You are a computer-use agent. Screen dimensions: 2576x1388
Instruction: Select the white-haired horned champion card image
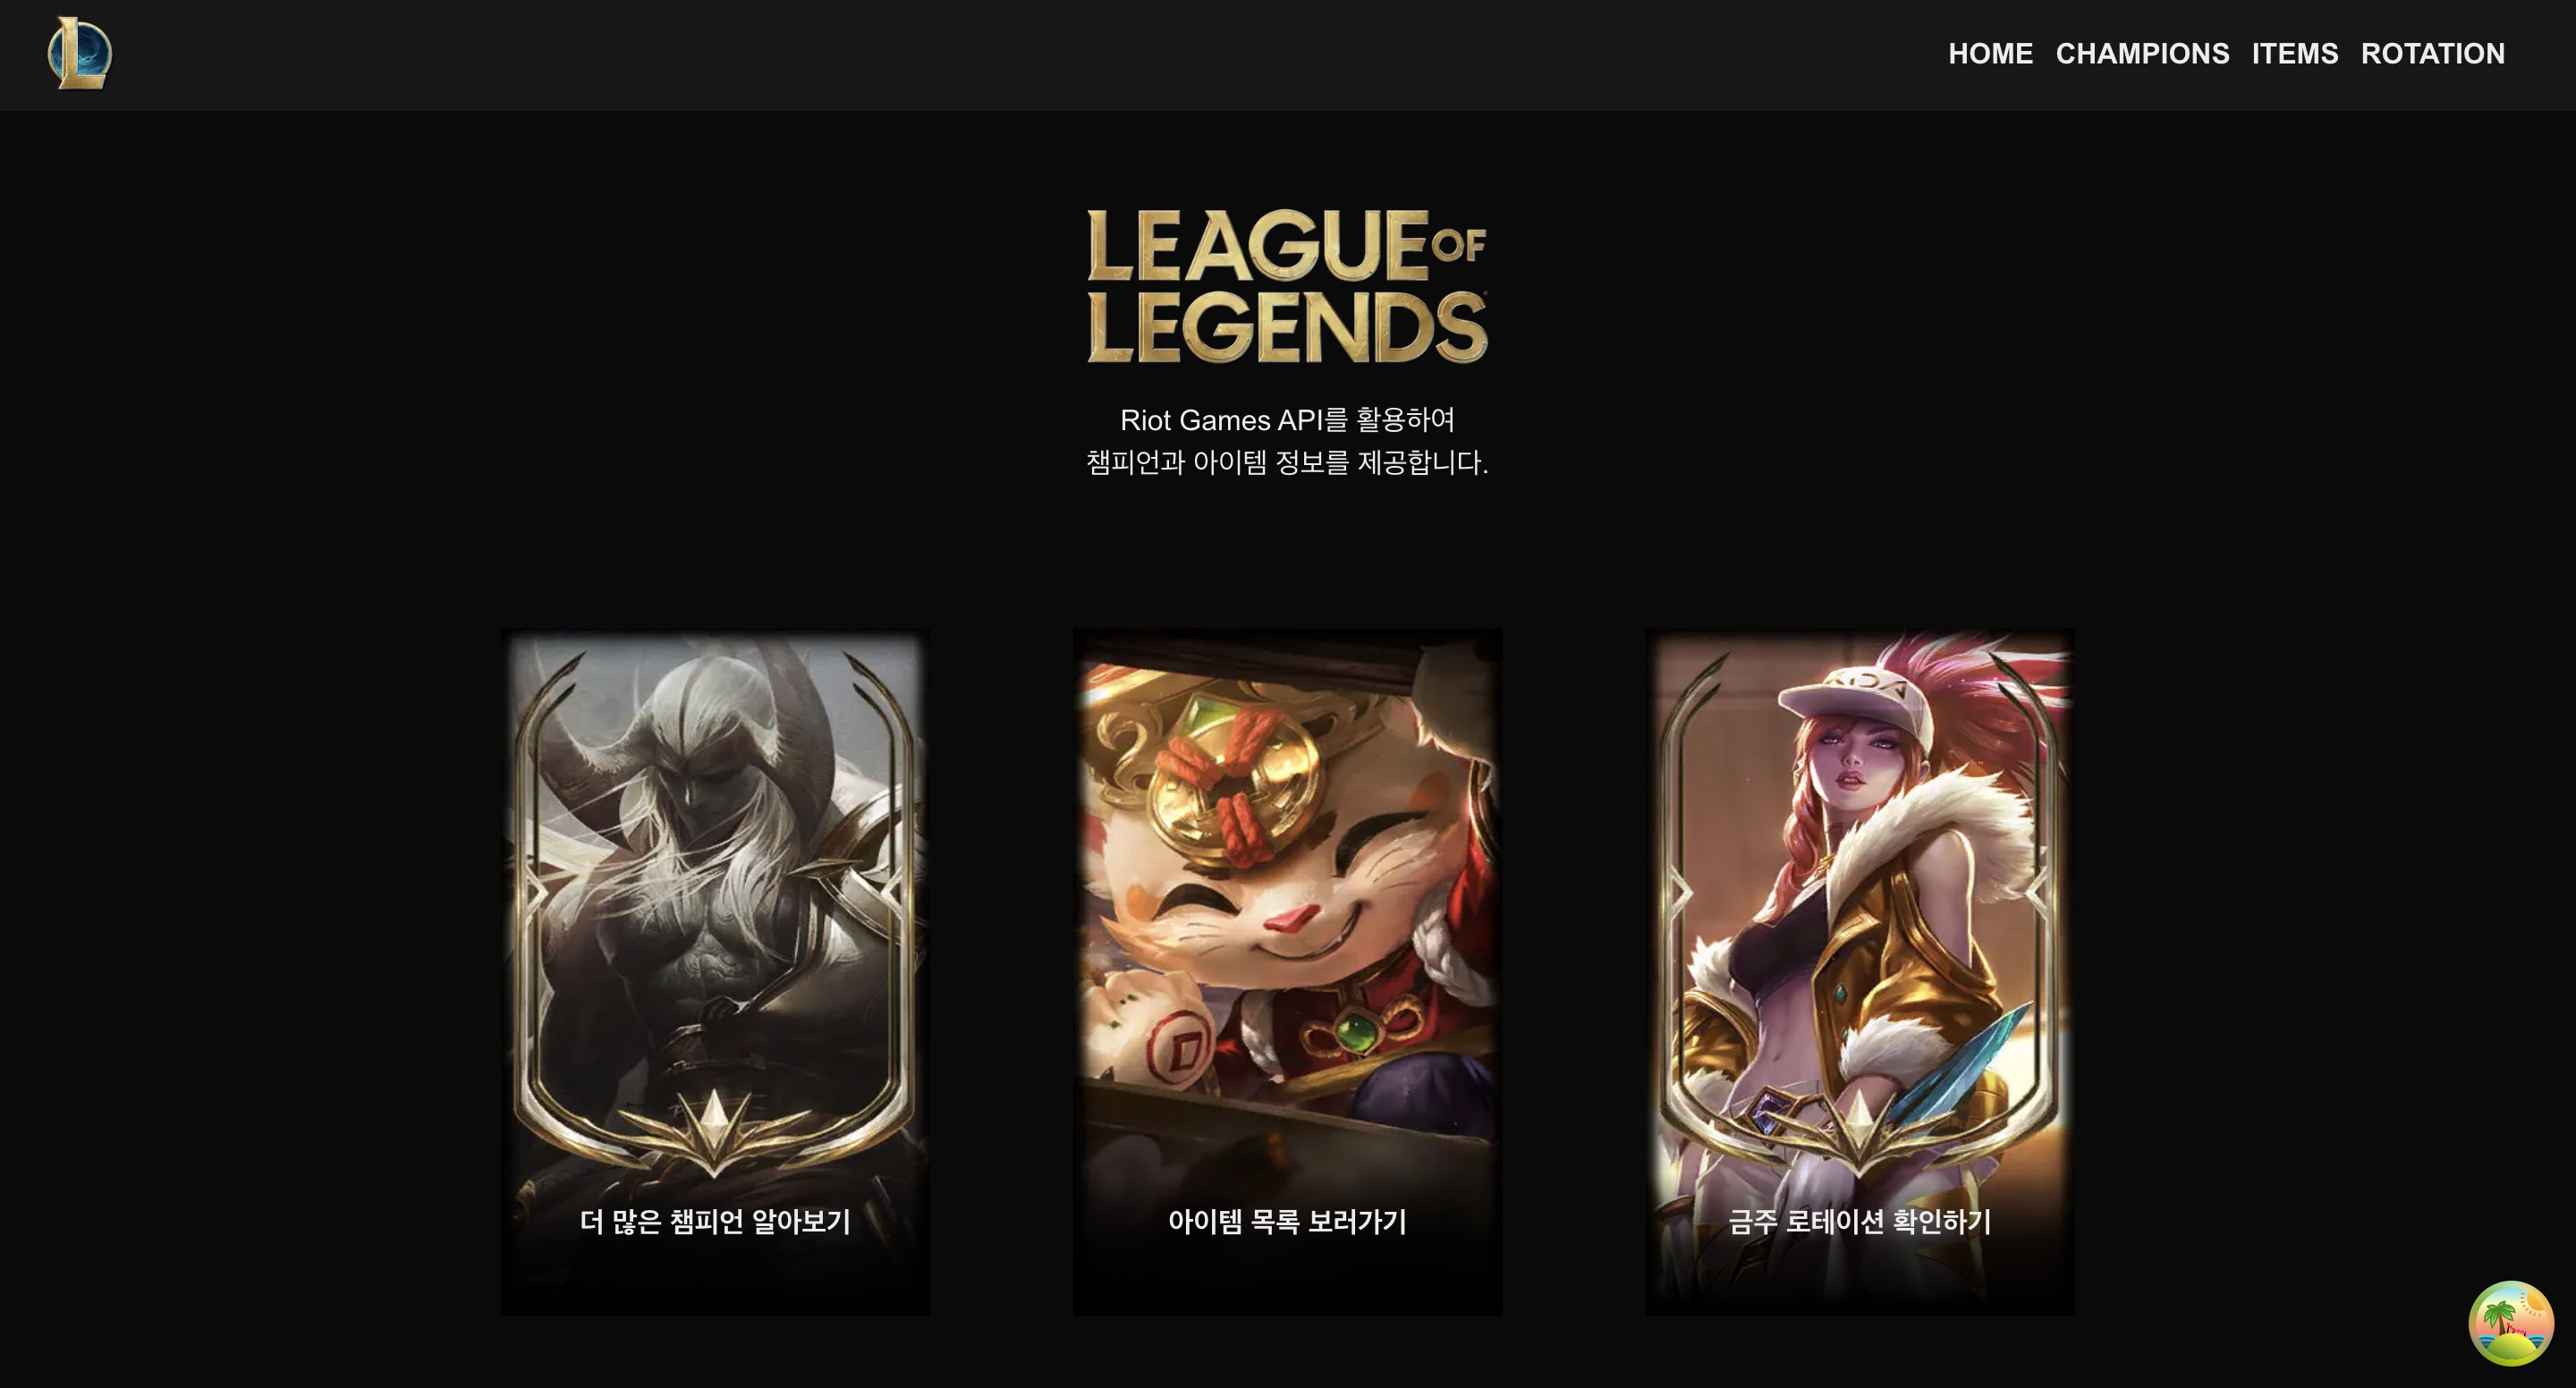pyautogui.click(x=715, y=971)
